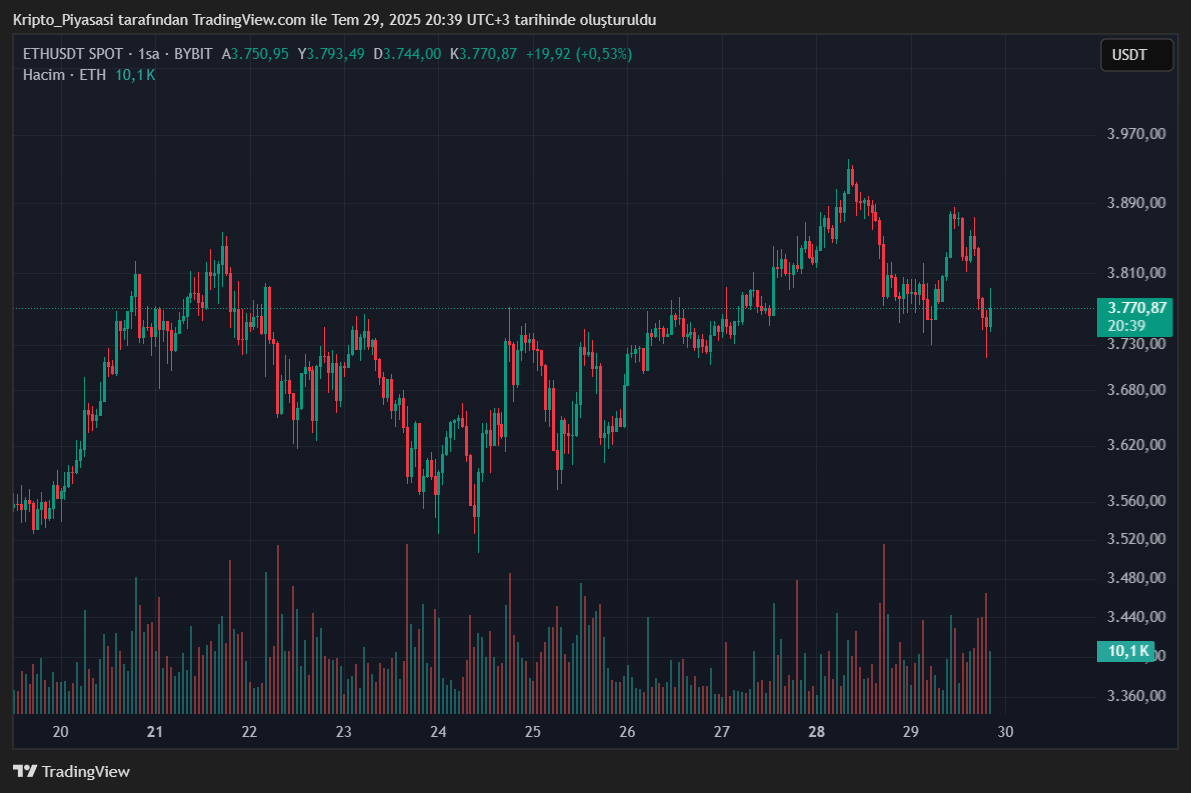Select date 28 on the time axis
1191x793 pixels.
(x=816, y=732)
